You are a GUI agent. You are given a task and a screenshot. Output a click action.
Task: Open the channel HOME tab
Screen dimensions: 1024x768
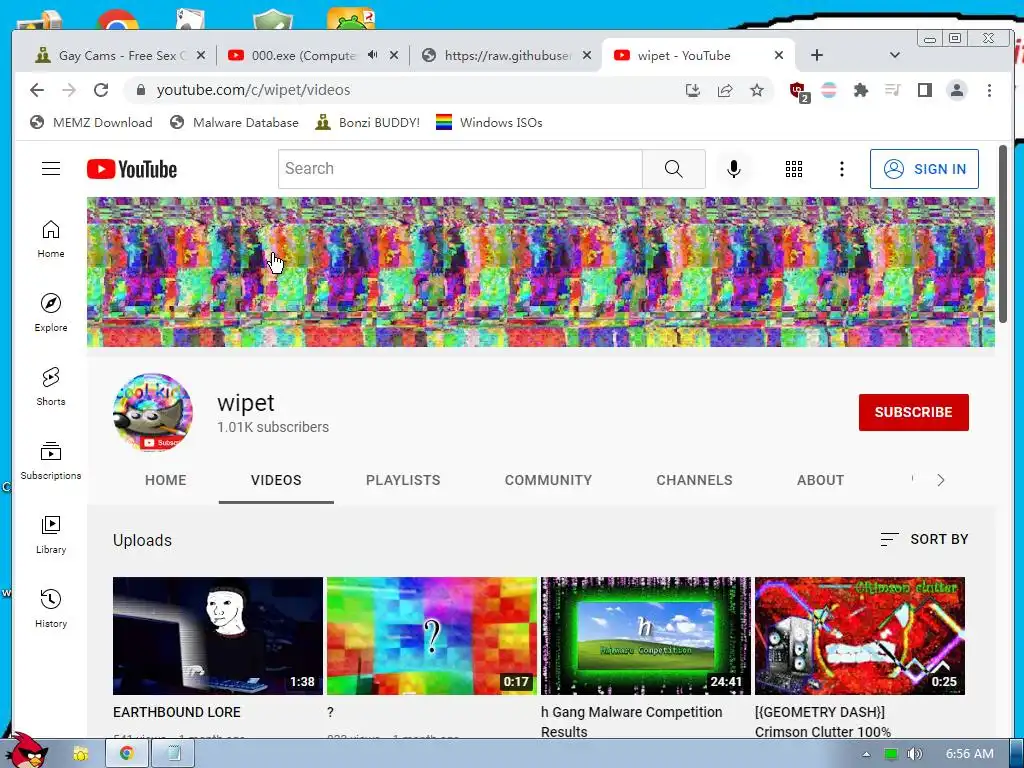(x=166, y=481)
